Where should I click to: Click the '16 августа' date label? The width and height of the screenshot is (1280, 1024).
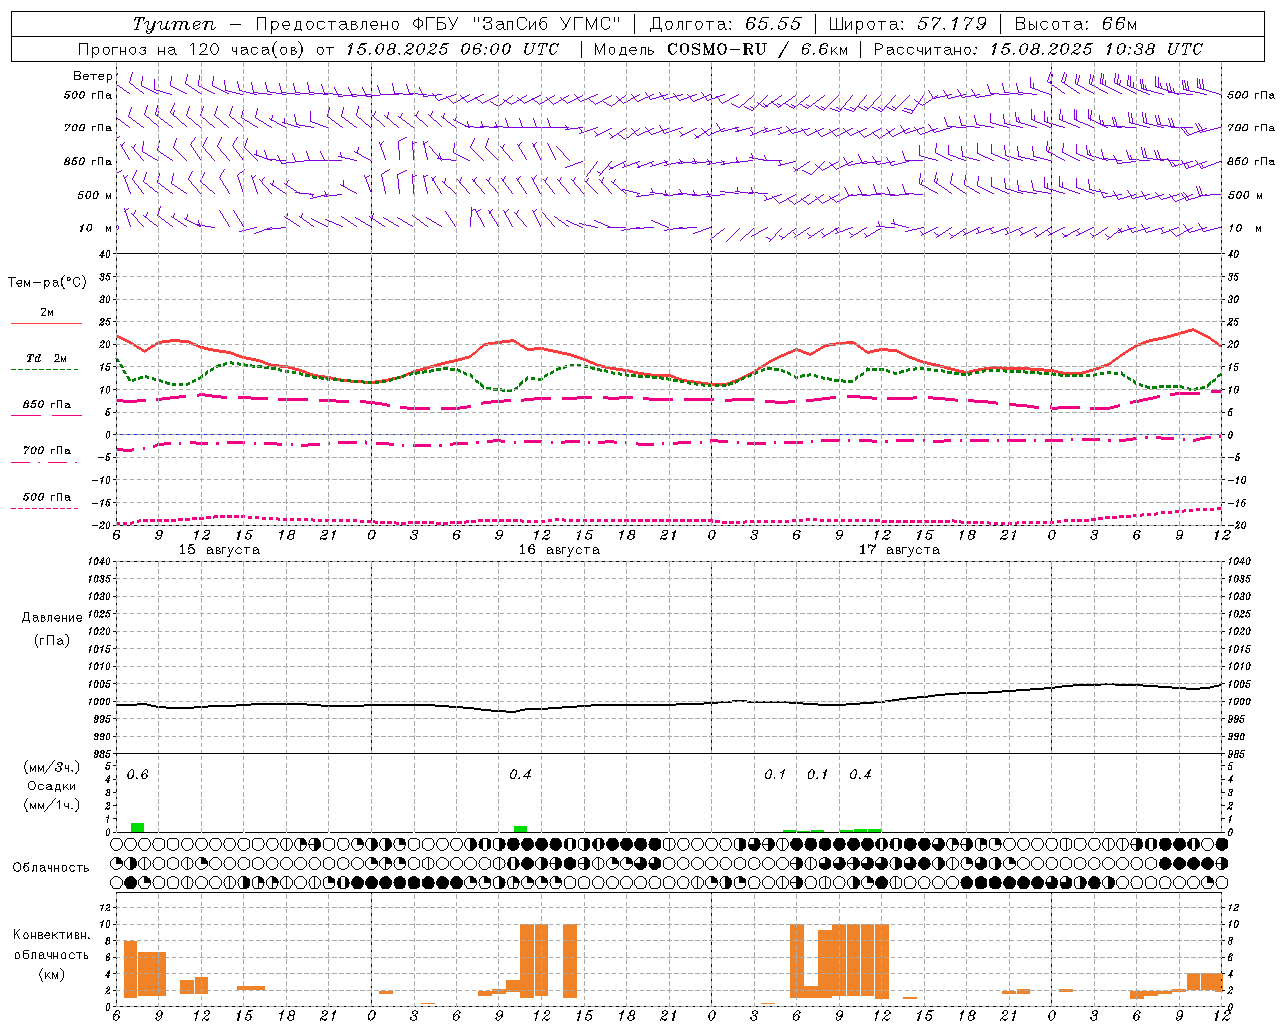coord(559,550)
